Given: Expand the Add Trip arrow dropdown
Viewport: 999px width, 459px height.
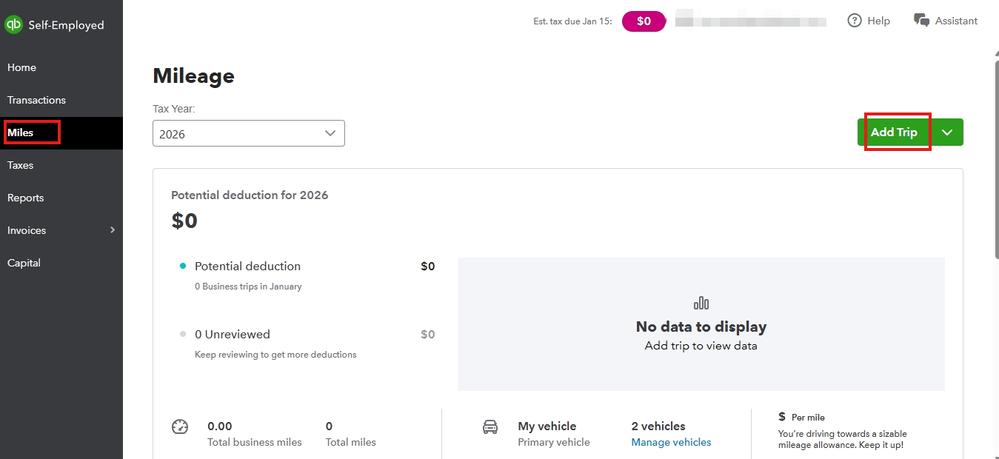Looking at the screenshot, I should 947,132.
